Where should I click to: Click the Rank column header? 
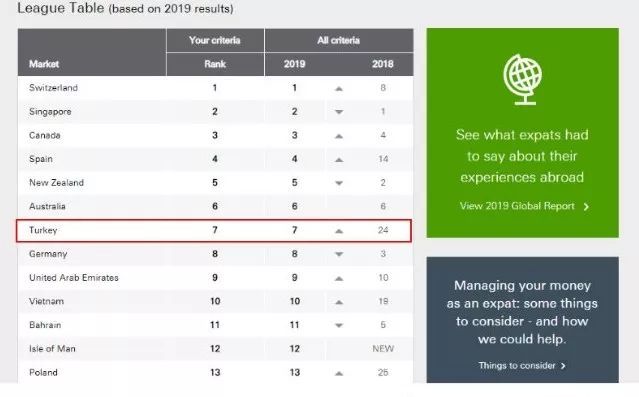point(215,64)
